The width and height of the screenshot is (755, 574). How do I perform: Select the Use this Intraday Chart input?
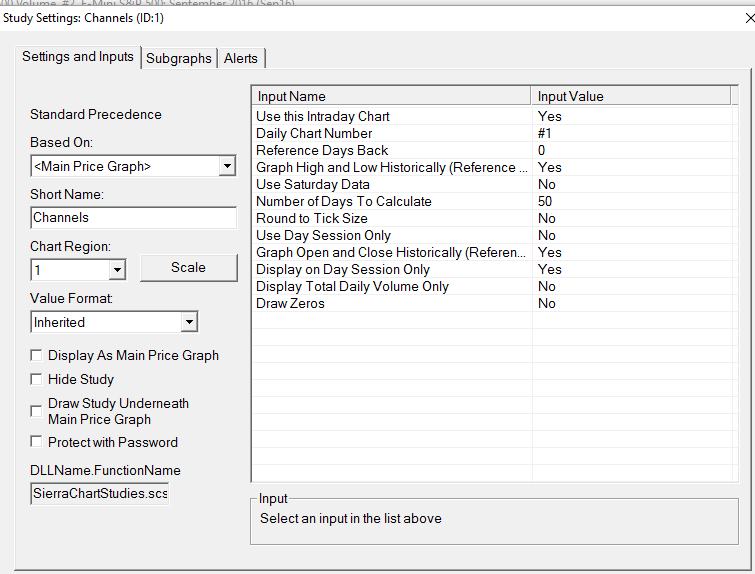[322, 116]
